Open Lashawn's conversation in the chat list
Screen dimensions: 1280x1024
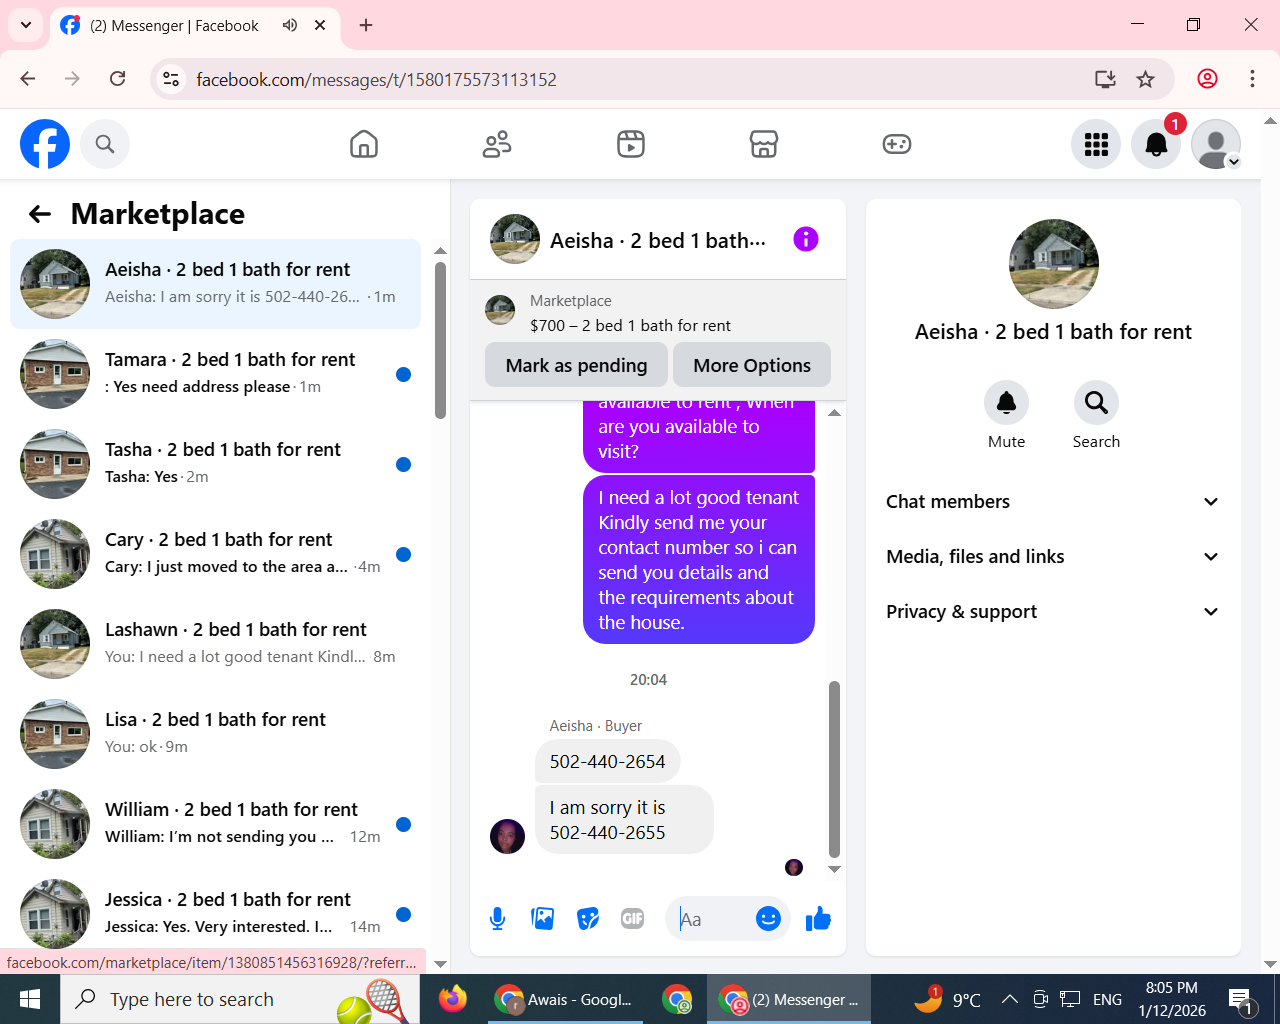(215, 644)
